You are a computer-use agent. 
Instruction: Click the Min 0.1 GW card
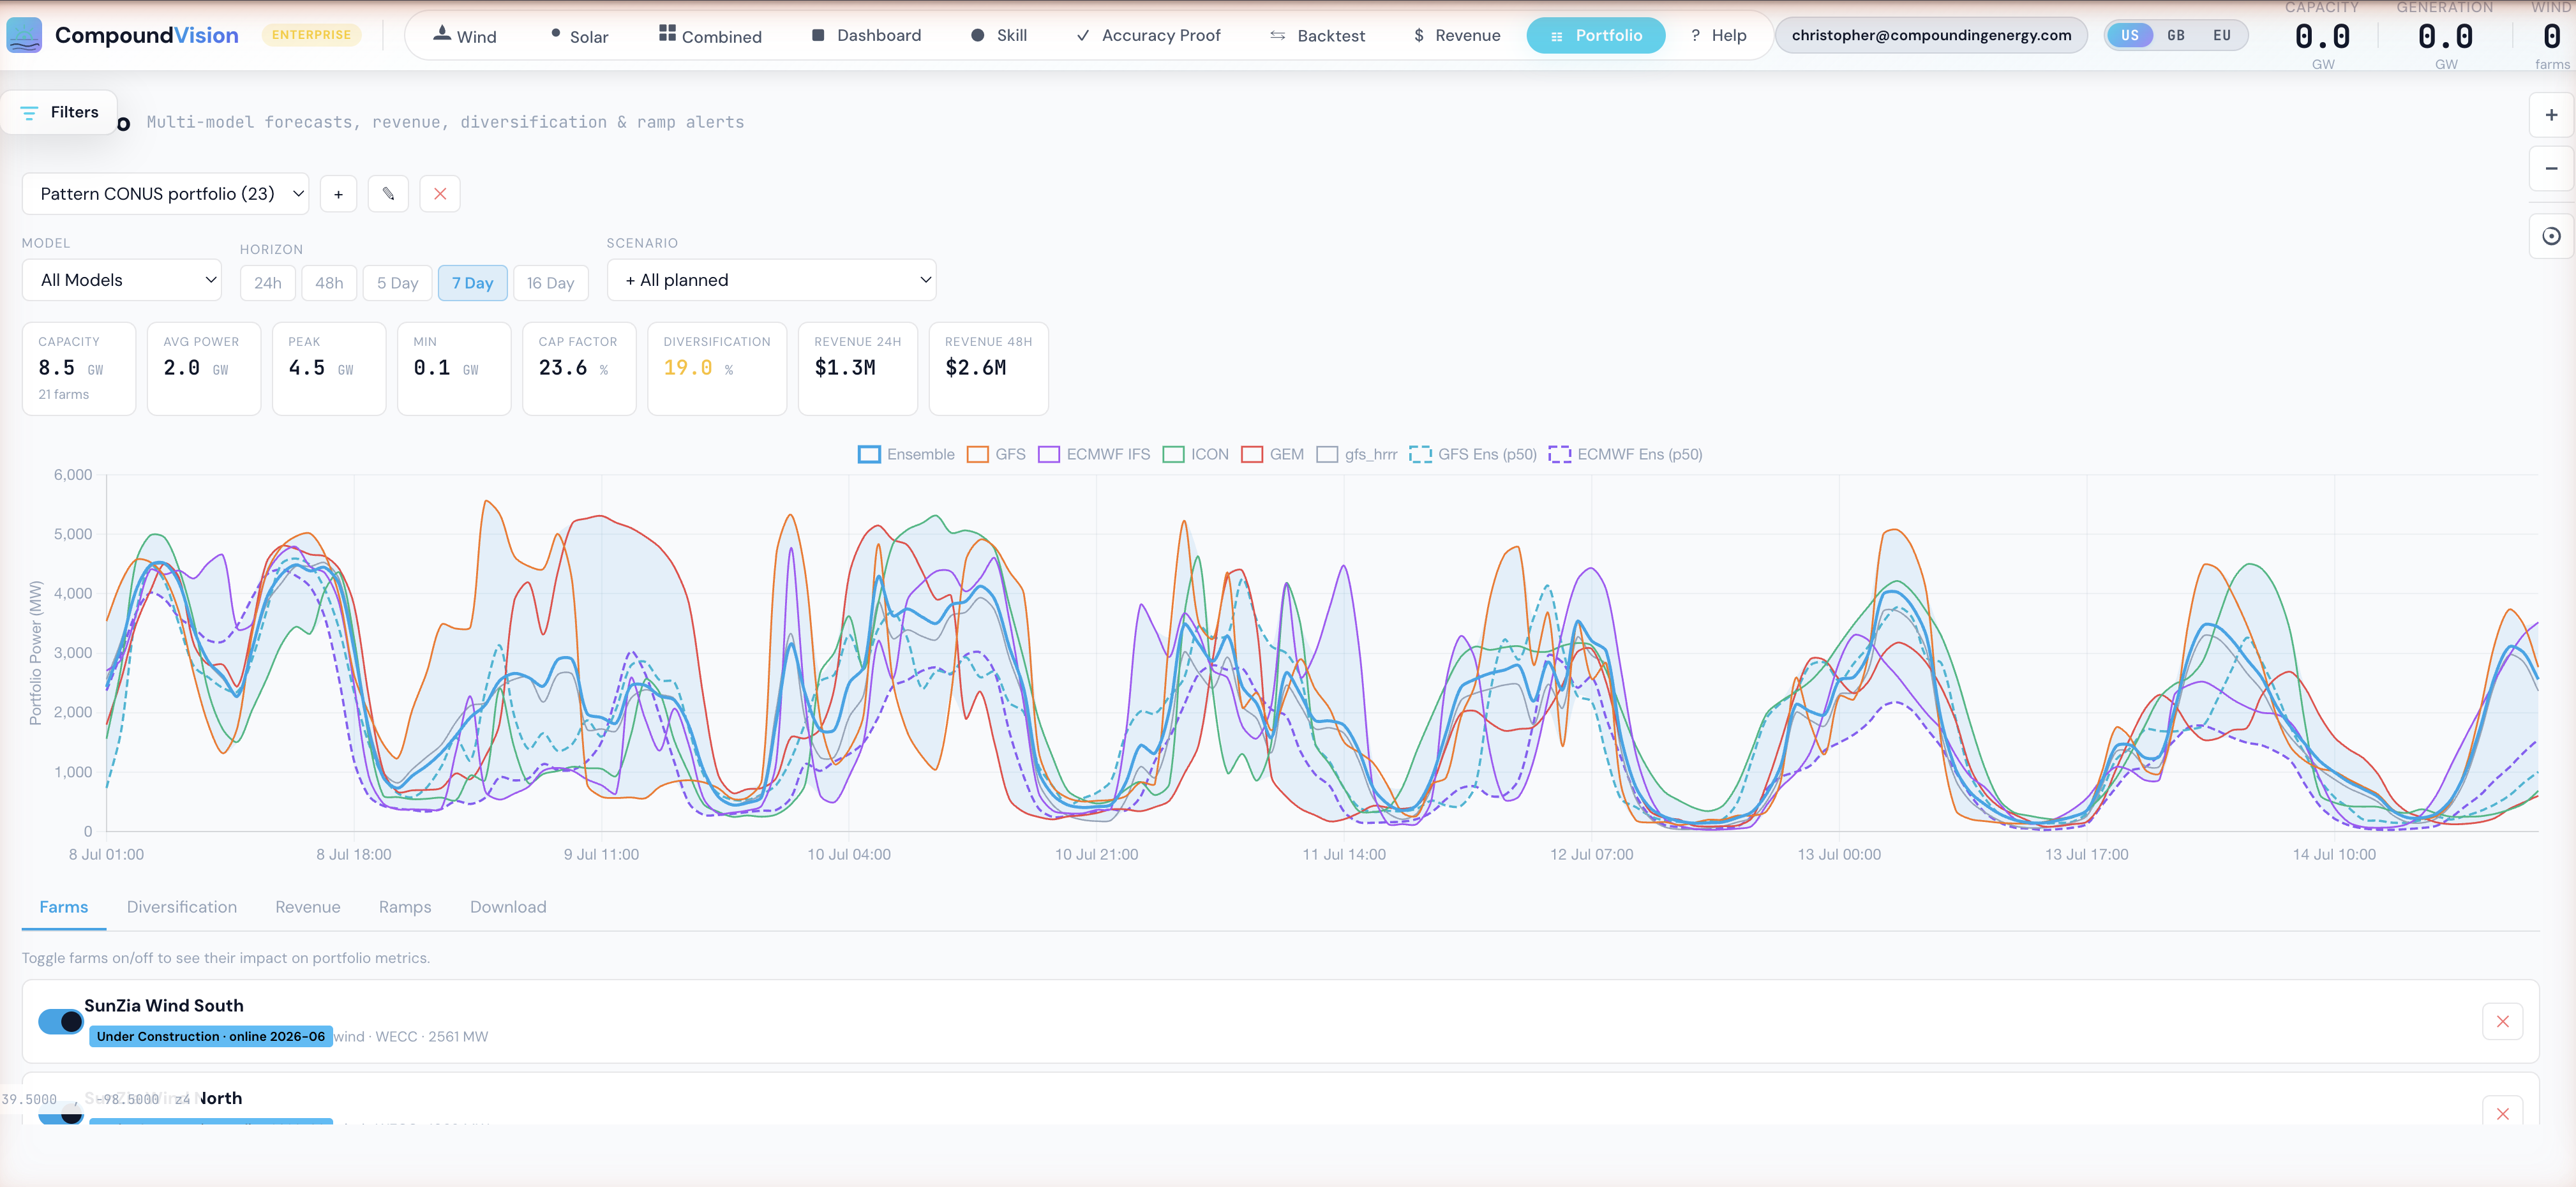point(454,368)
